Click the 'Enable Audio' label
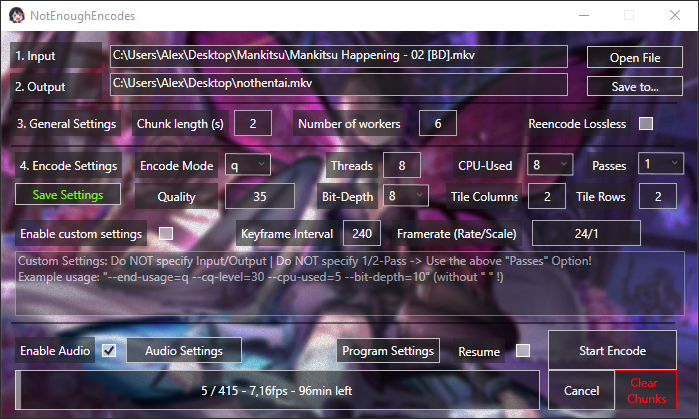Screen dimensions: 699x419 [x=55, y=350]
